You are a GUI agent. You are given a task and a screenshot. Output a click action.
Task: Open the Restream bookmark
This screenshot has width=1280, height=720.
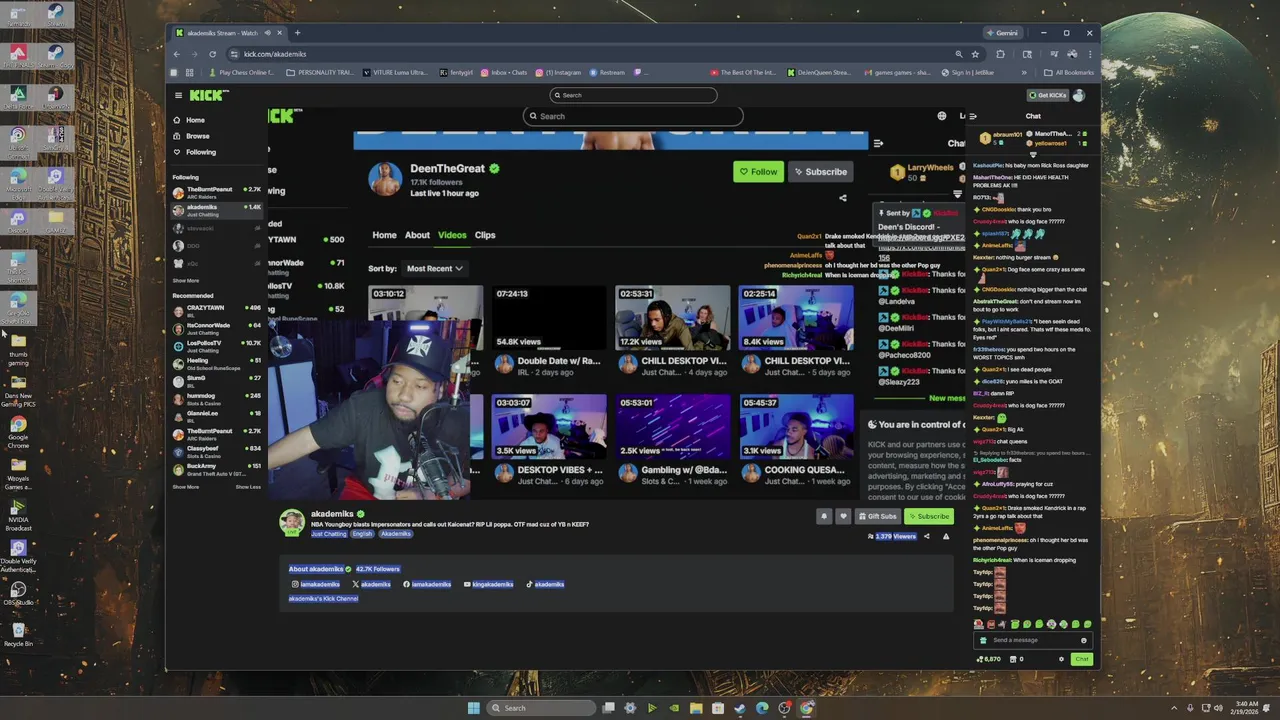point(606,72)
